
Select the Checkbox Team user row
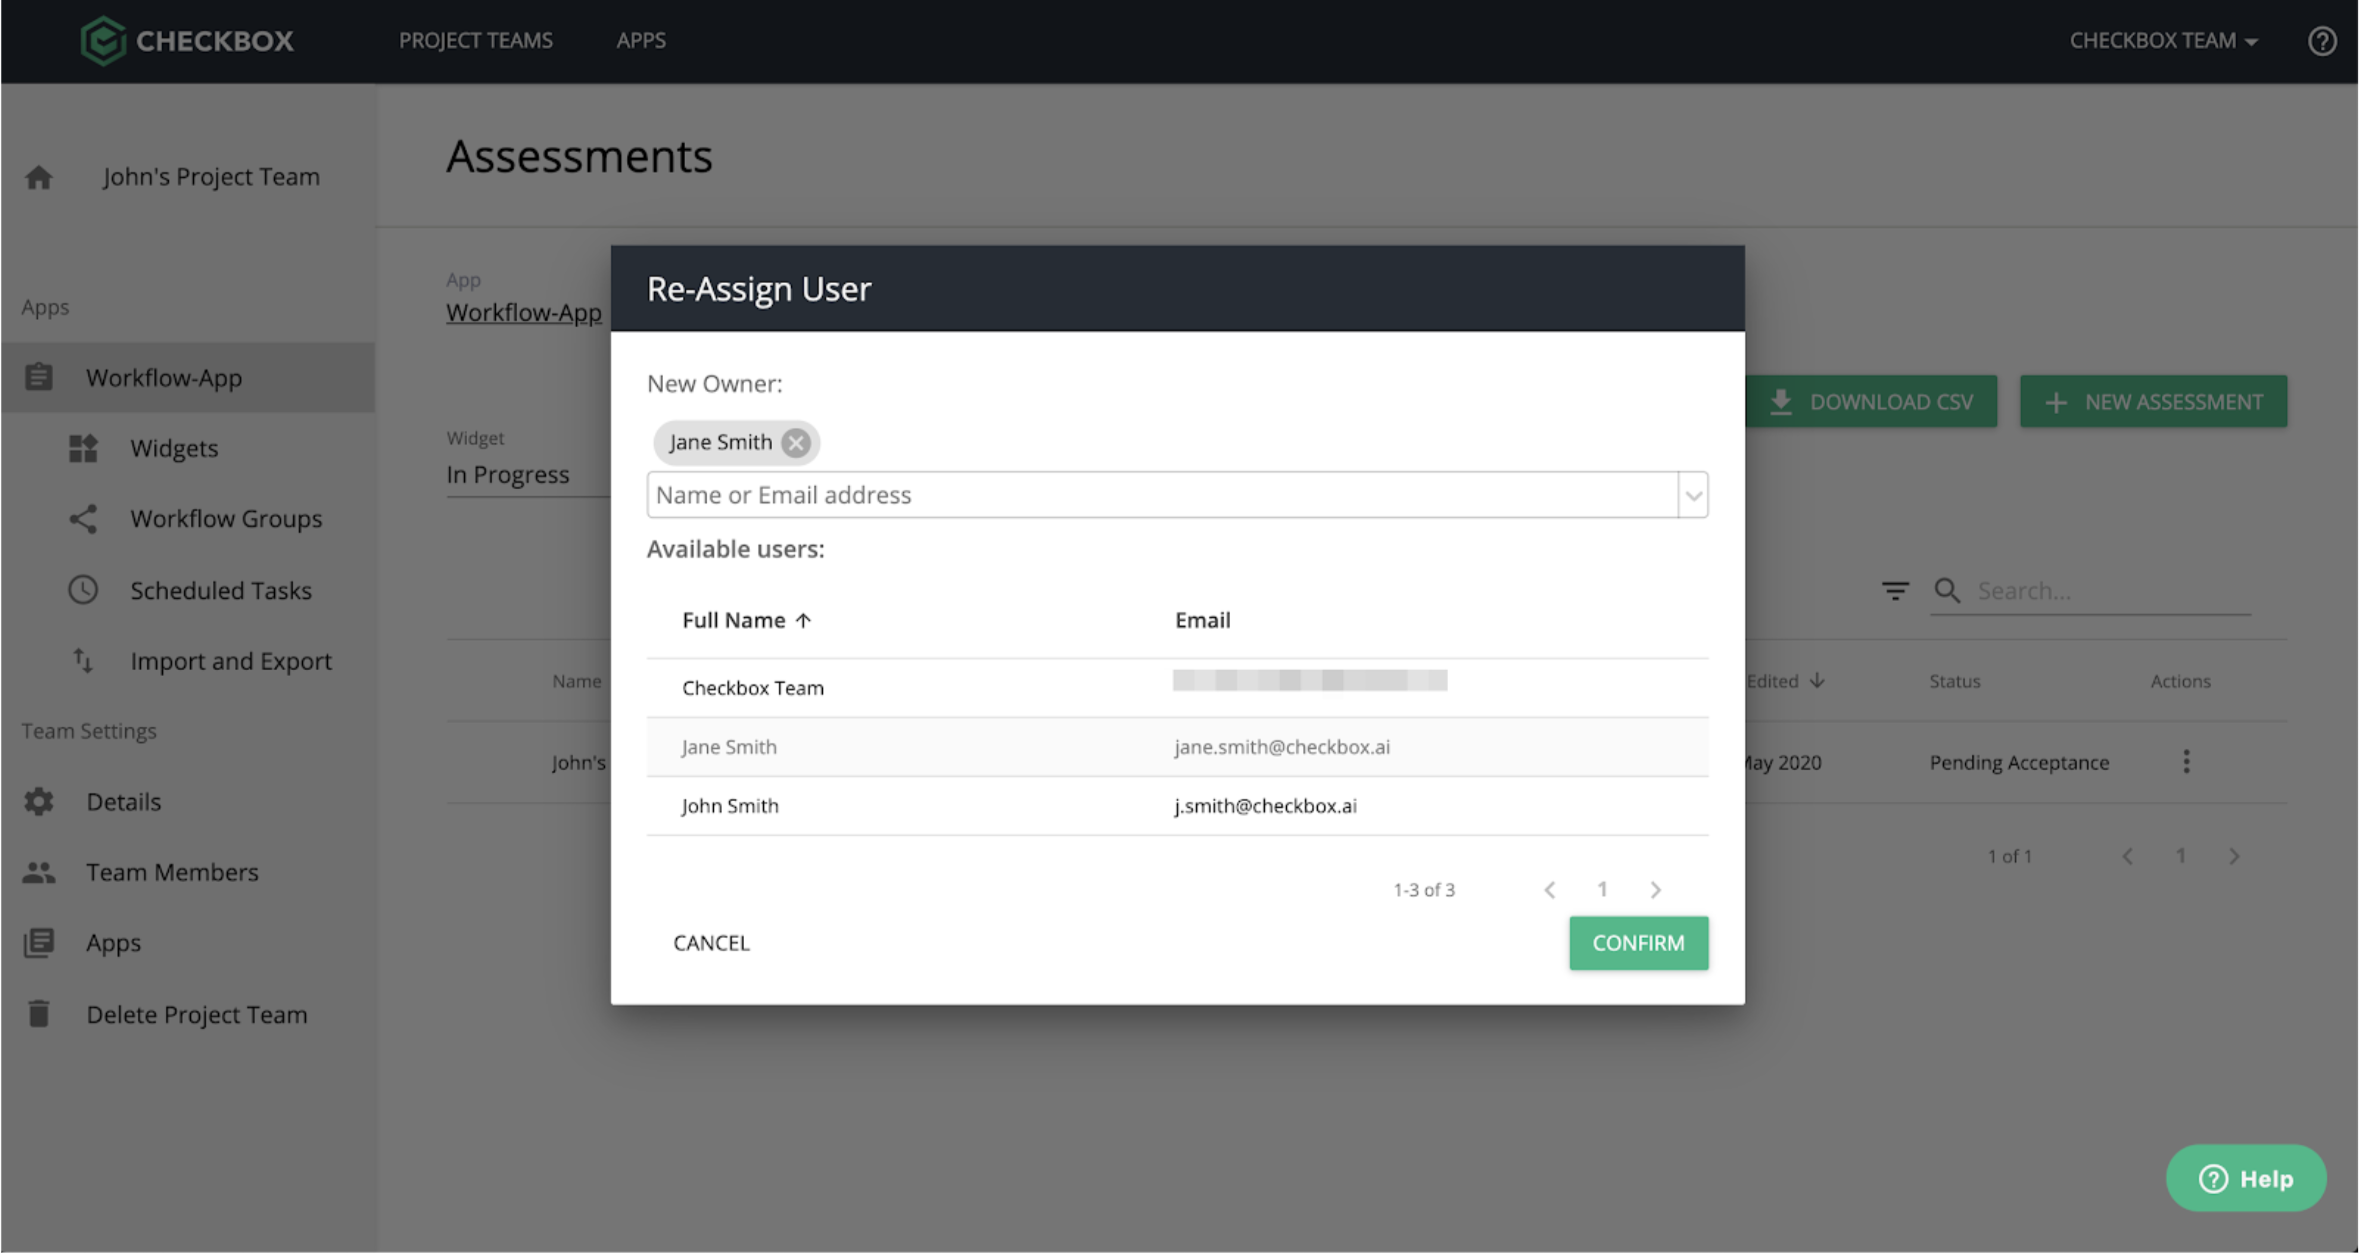point(1177,688)
